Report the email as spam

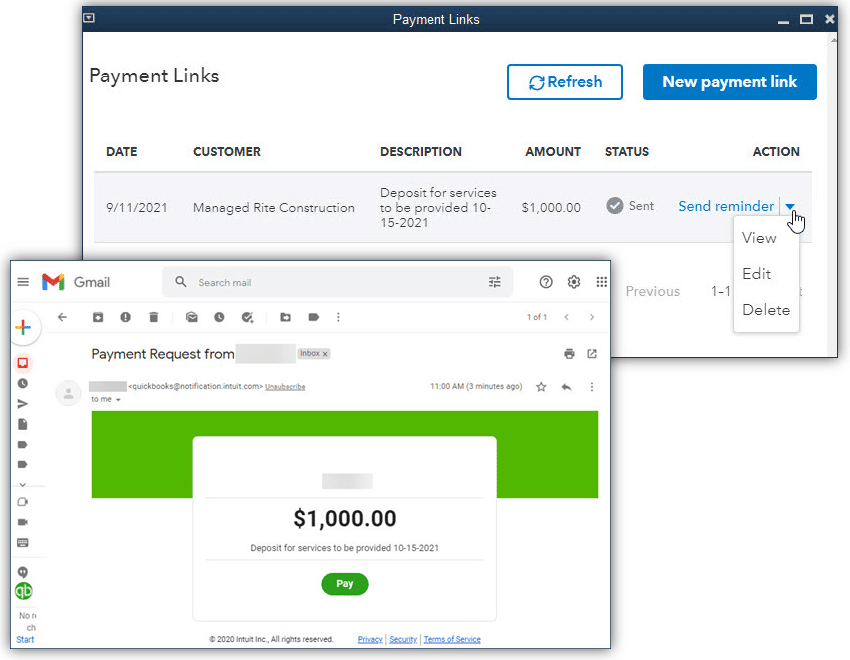pos(125,317)
